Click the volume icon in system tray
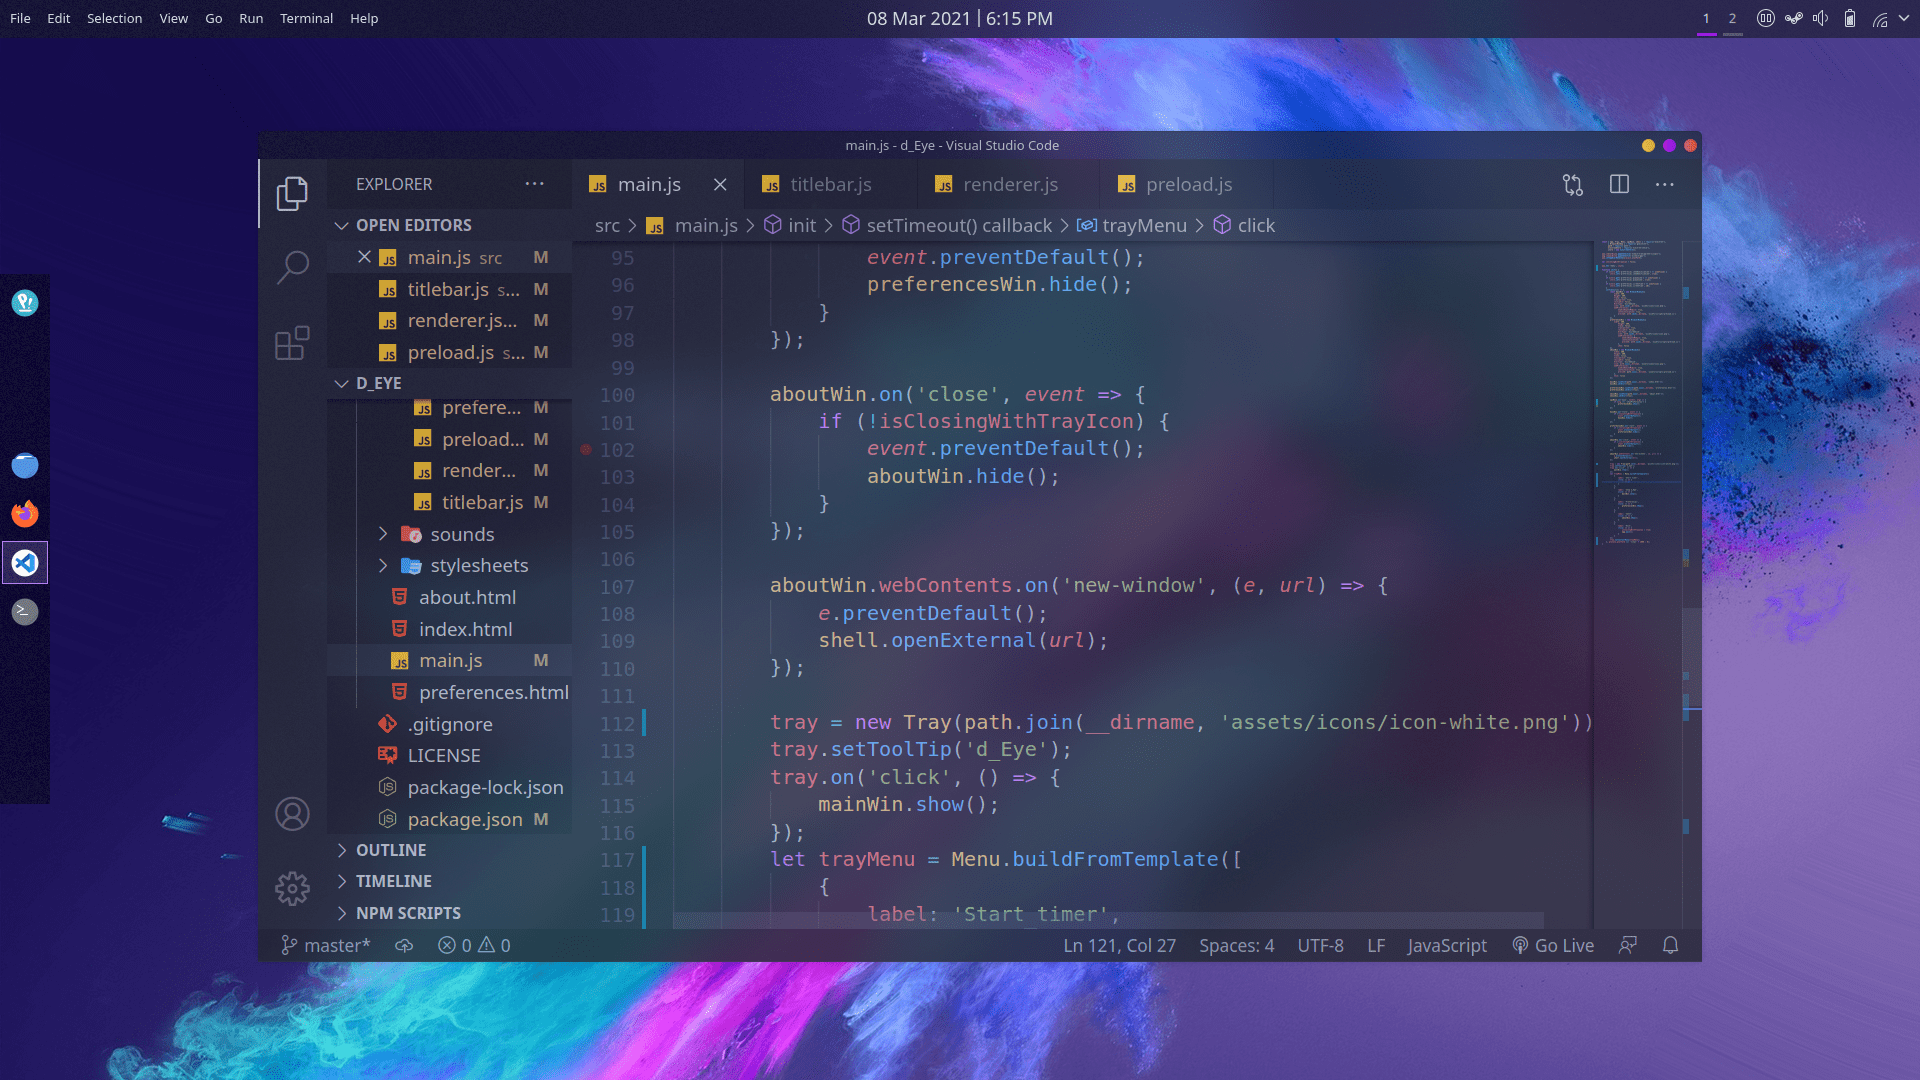1920x1080 pixels. coord(1821,18)
